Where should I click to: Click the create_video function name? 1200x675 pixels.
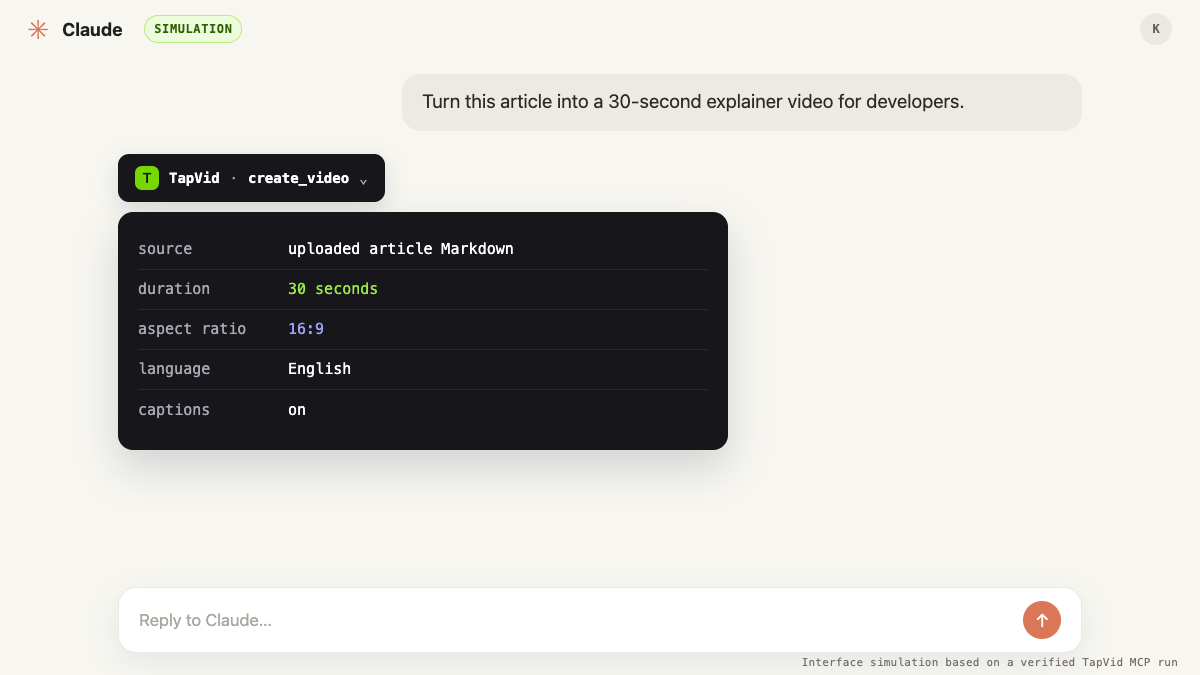(298, 178)
